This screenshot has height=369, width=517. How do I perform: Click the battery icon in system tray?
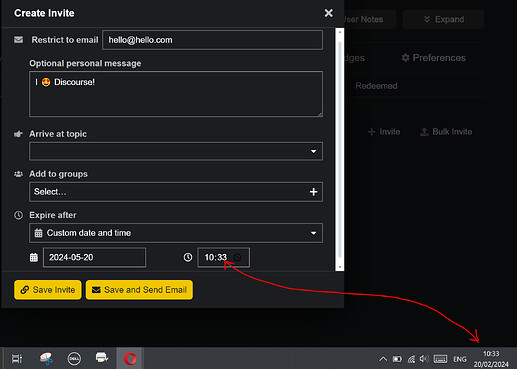click(397, 359)
